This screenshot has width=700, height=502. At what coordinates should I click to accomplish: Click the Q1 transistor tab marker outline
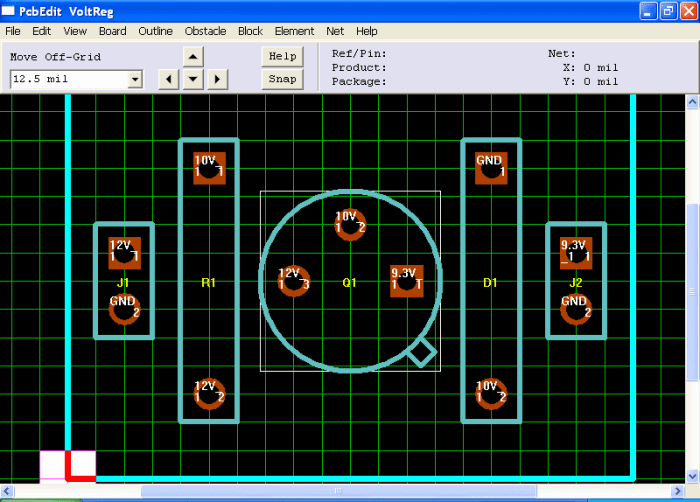(x=422, y=353)
